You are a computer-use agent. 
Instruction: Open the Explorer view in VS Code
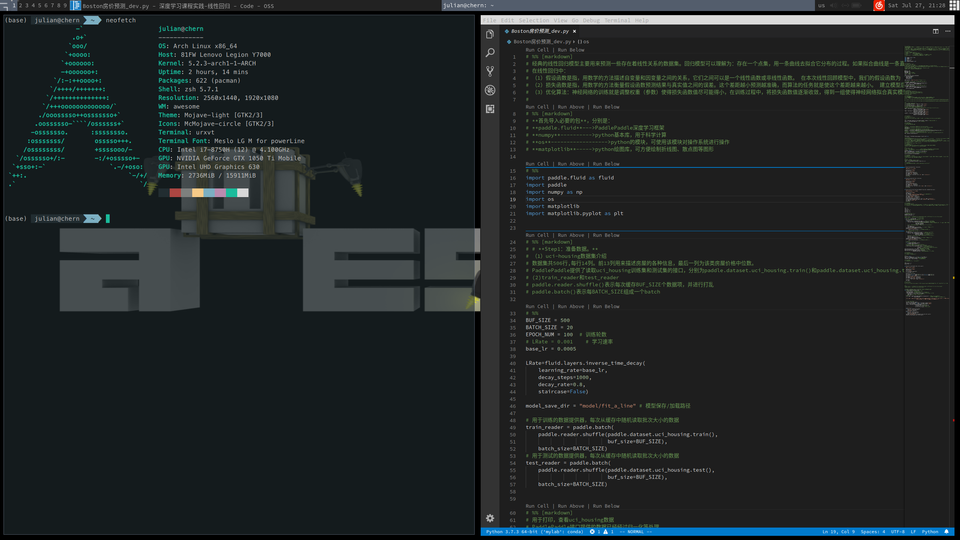click(x=490, y=34)
